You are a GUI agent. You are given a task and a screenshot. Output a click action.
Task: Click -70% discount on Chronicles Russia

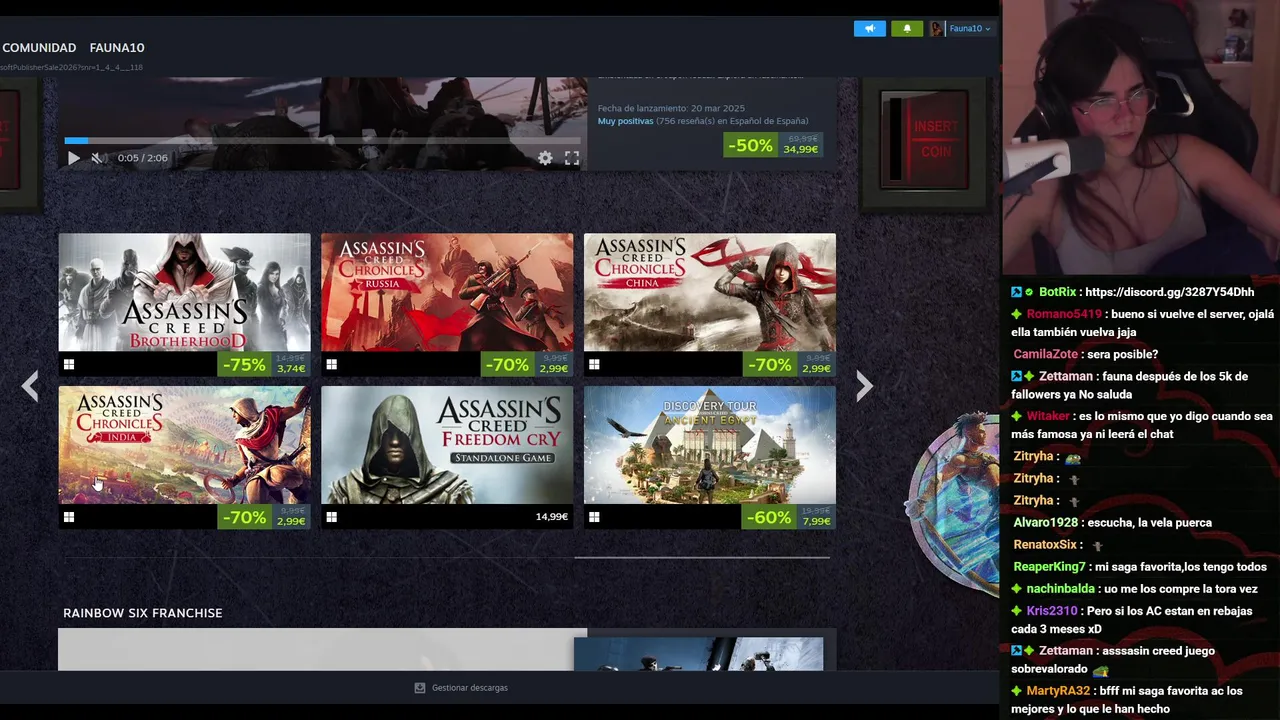click(507, 365)
